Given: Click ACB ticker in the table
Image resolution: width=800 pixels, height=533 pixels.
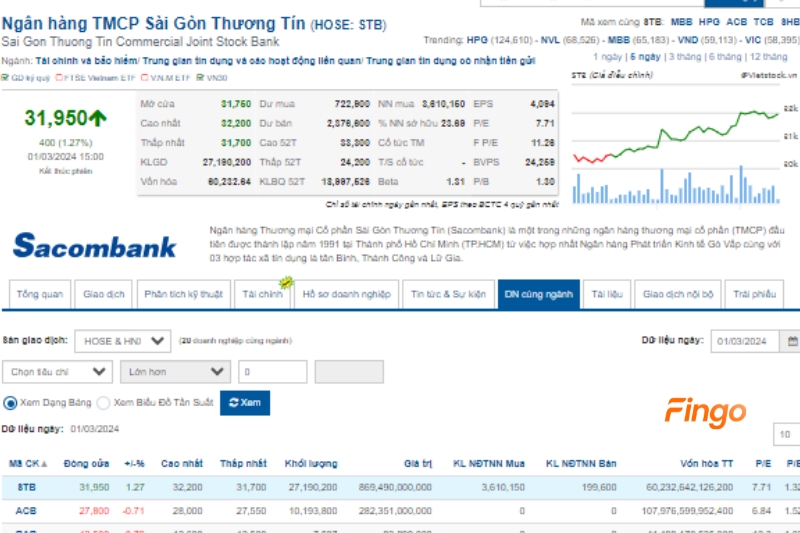Looking at the screenshot, I should 26,511.
